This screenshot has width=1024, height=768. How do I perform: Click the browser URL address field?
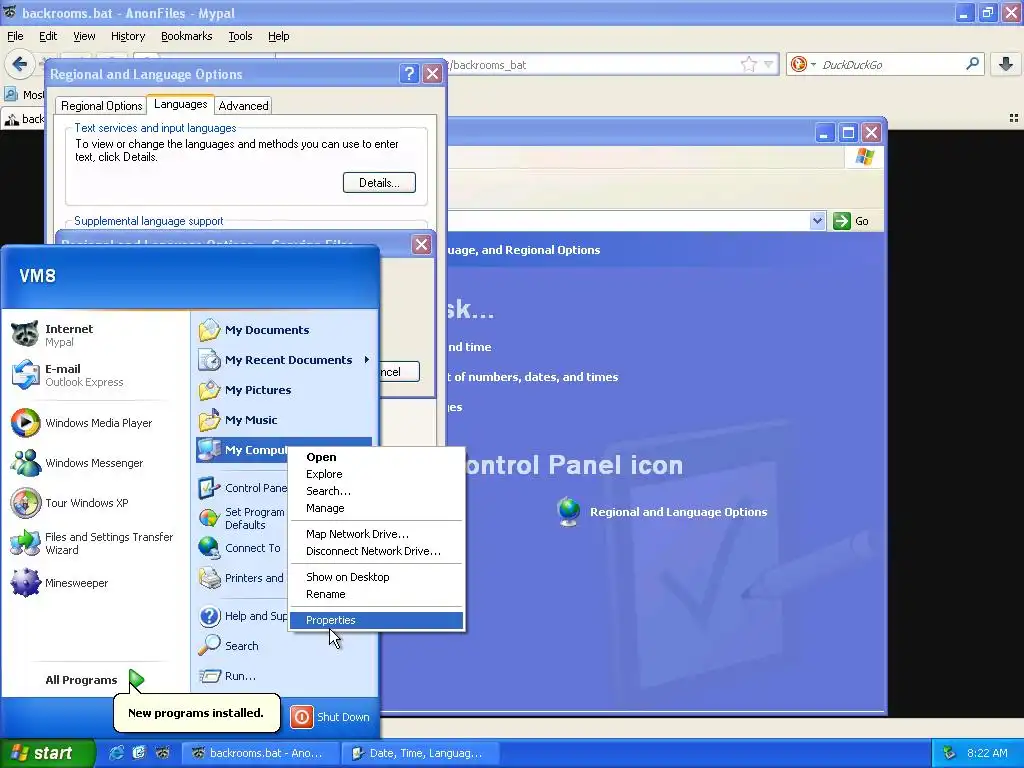click(591, 65)
